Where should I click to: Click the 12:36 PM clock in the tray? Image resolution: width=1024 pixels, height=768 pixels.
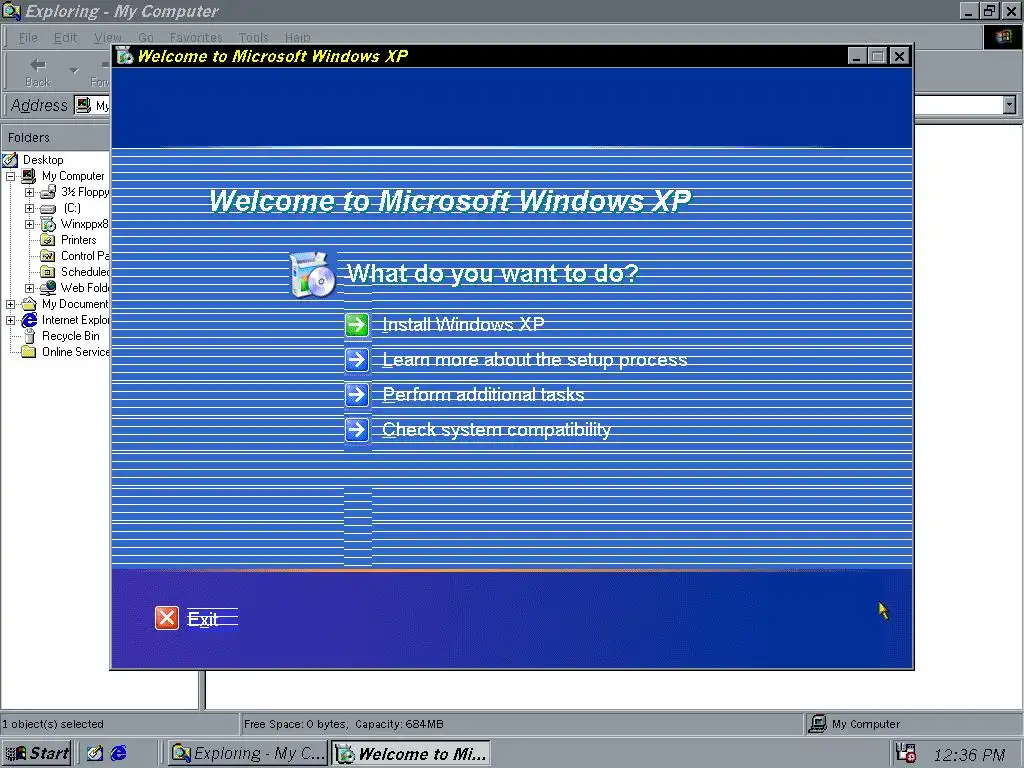[969, 755]
